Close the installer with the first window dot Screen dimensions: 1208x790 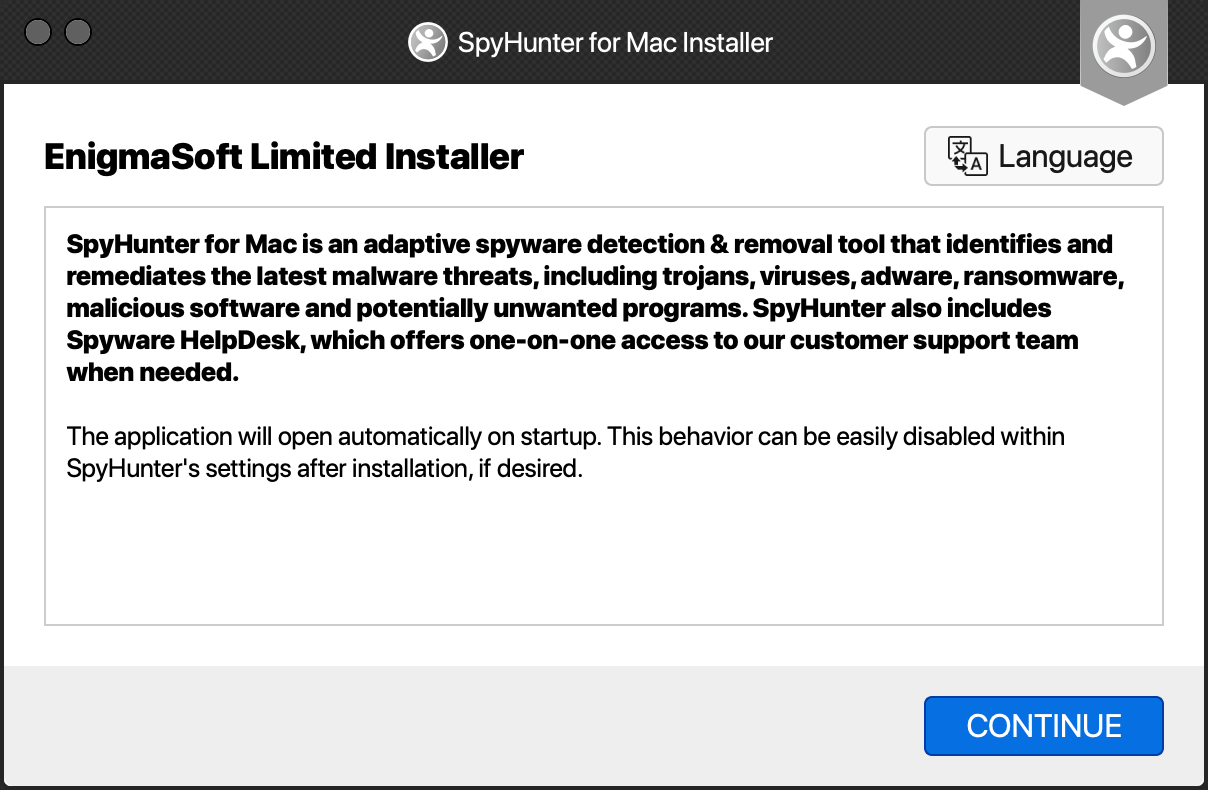tap(38, 32)
